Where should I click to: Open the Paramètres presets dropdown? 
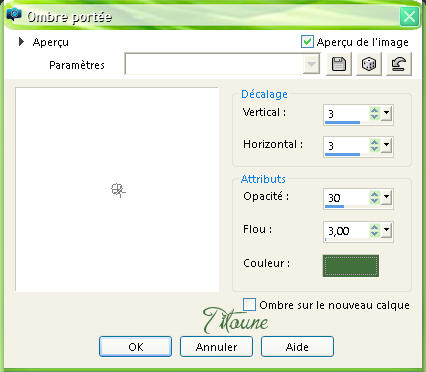[311, 64]
